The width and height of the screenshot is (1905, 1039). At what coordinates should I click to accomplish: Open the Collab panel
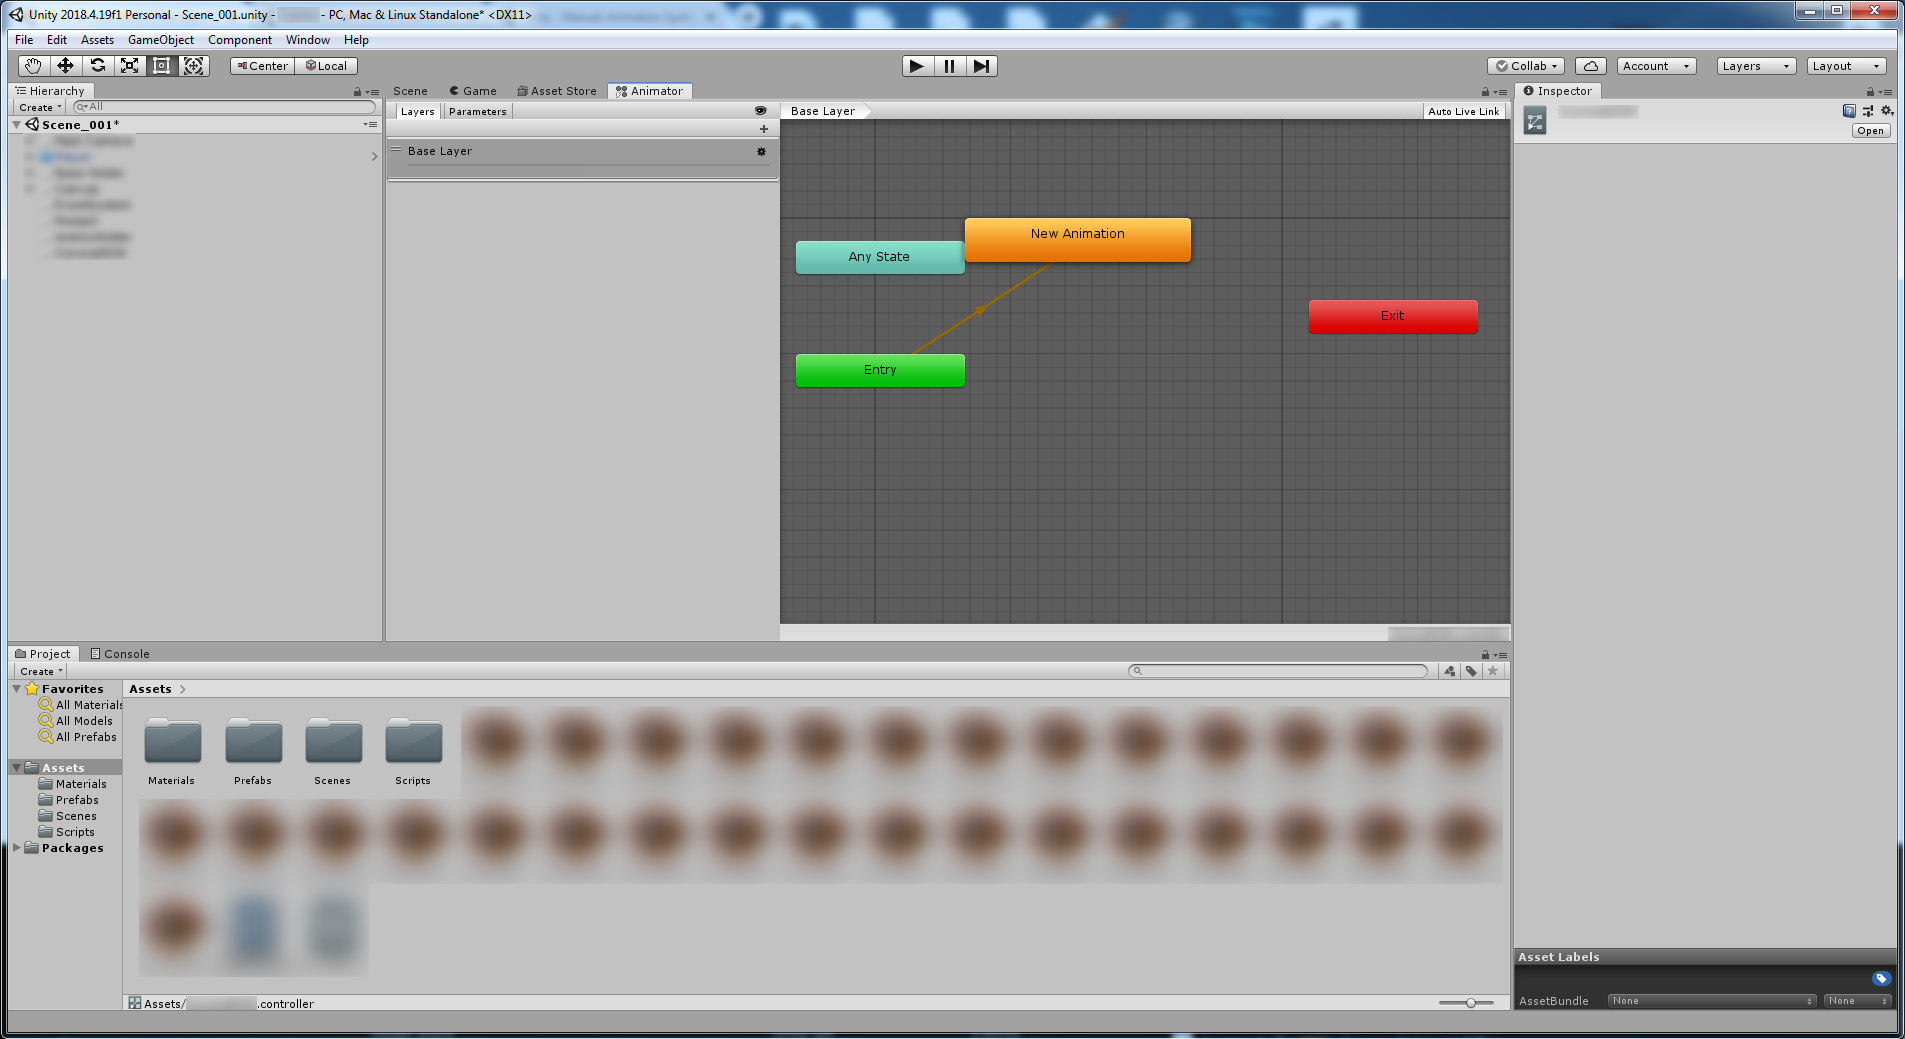point(1525,65)
